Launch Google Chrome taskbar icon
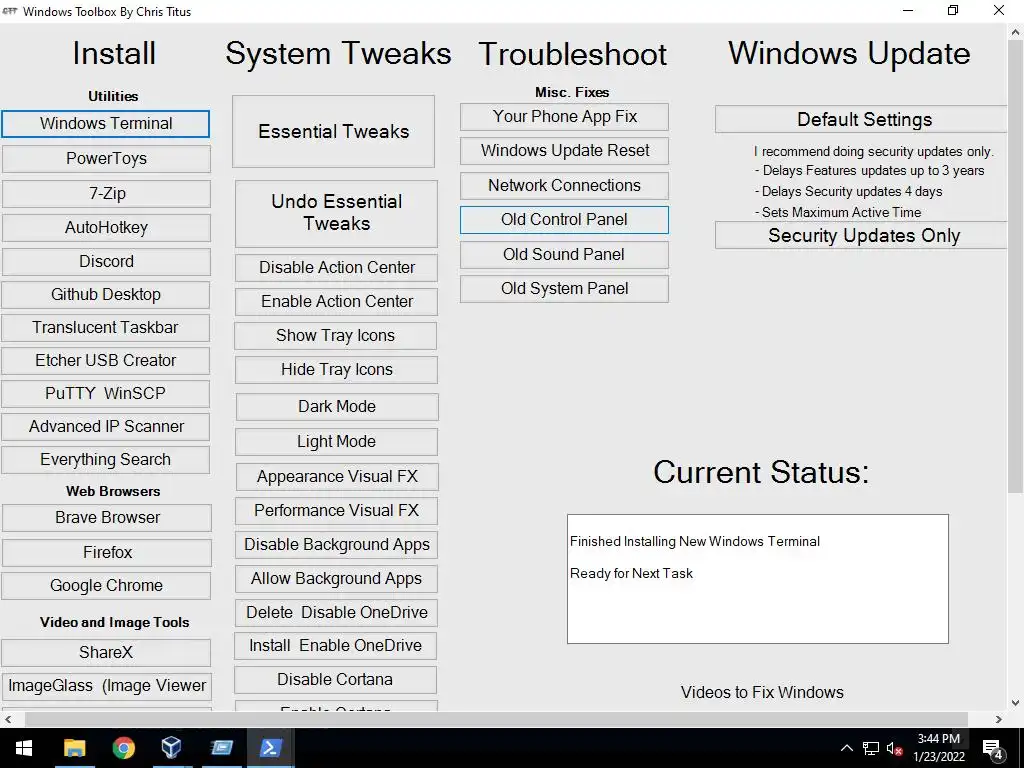1024x768 pixels. (x=123, y=748)
